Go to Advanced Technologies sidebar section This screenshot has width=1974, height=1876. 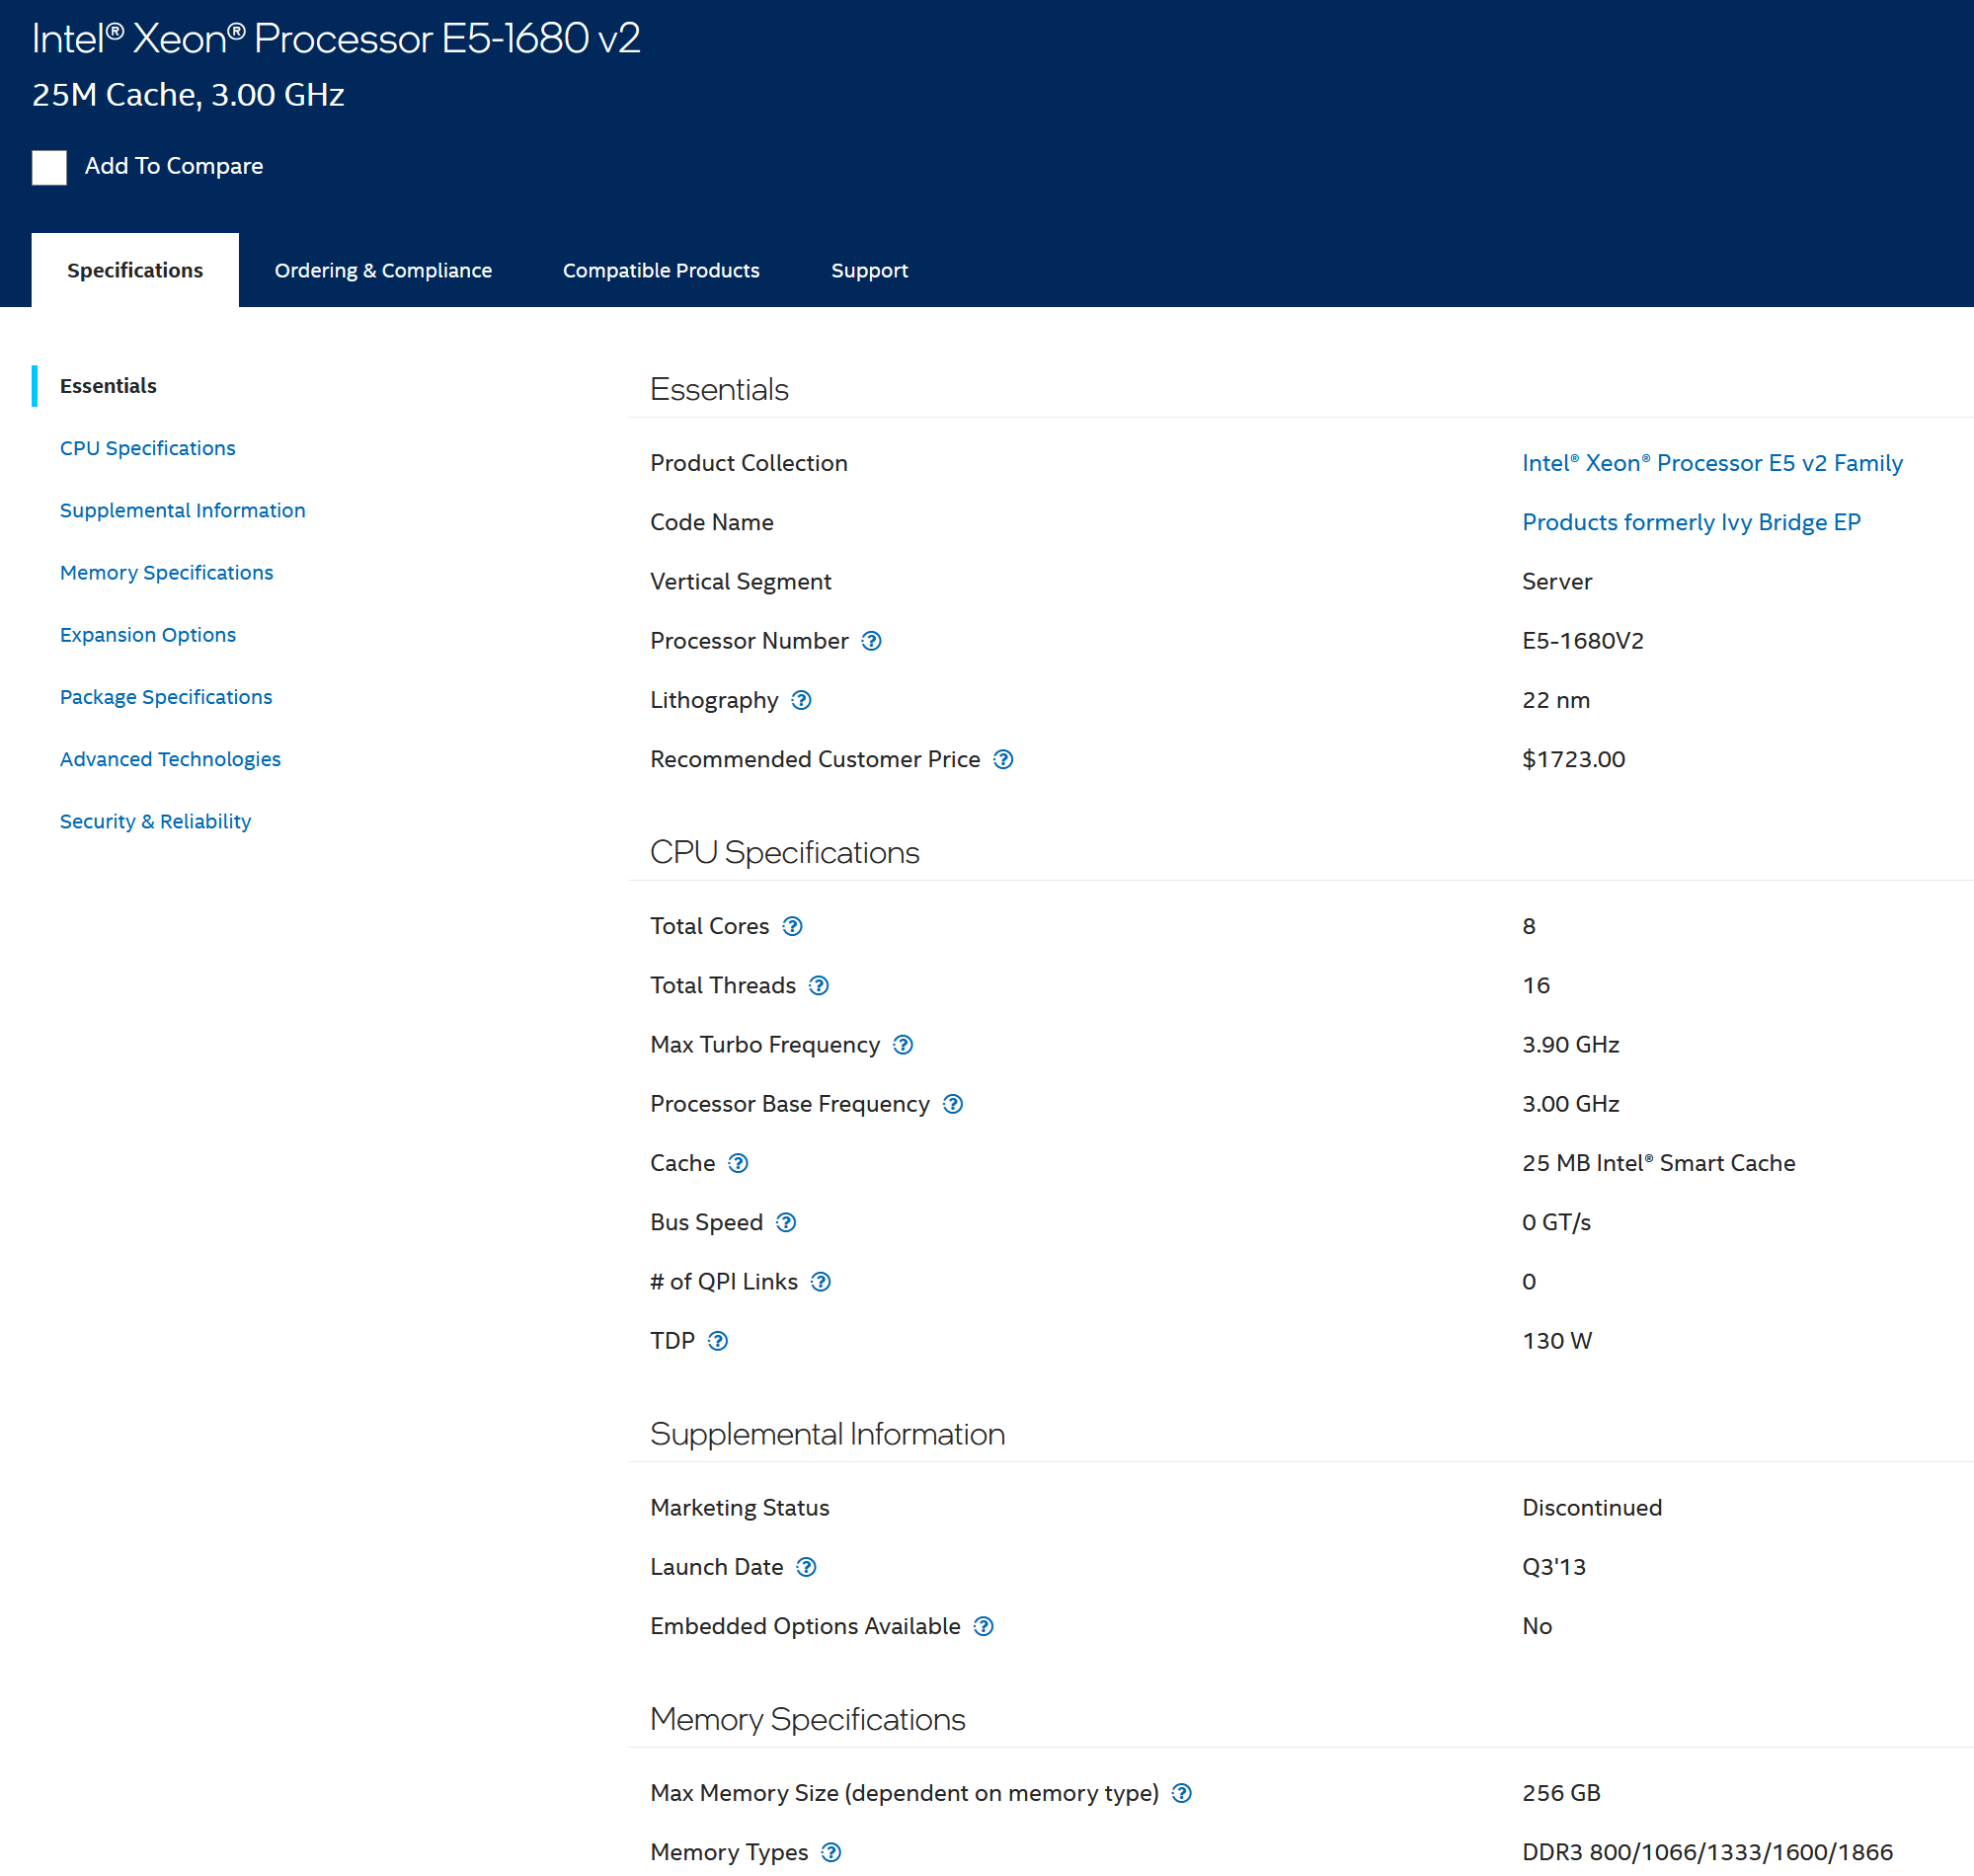(x=170, y=759)
